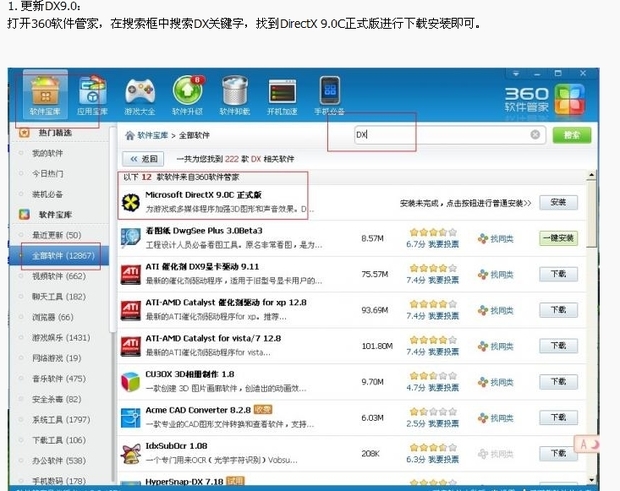The width and height of the screenshot is (620, 491).
Task: Click the ATI 催化剂 DX9 driver icon
Action: click(x=131, y=274)
